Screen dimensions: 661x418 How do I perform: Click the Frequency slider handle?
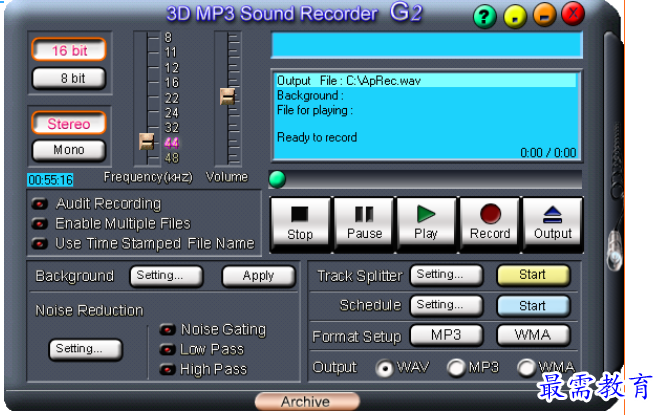click(x=147, y=142)
